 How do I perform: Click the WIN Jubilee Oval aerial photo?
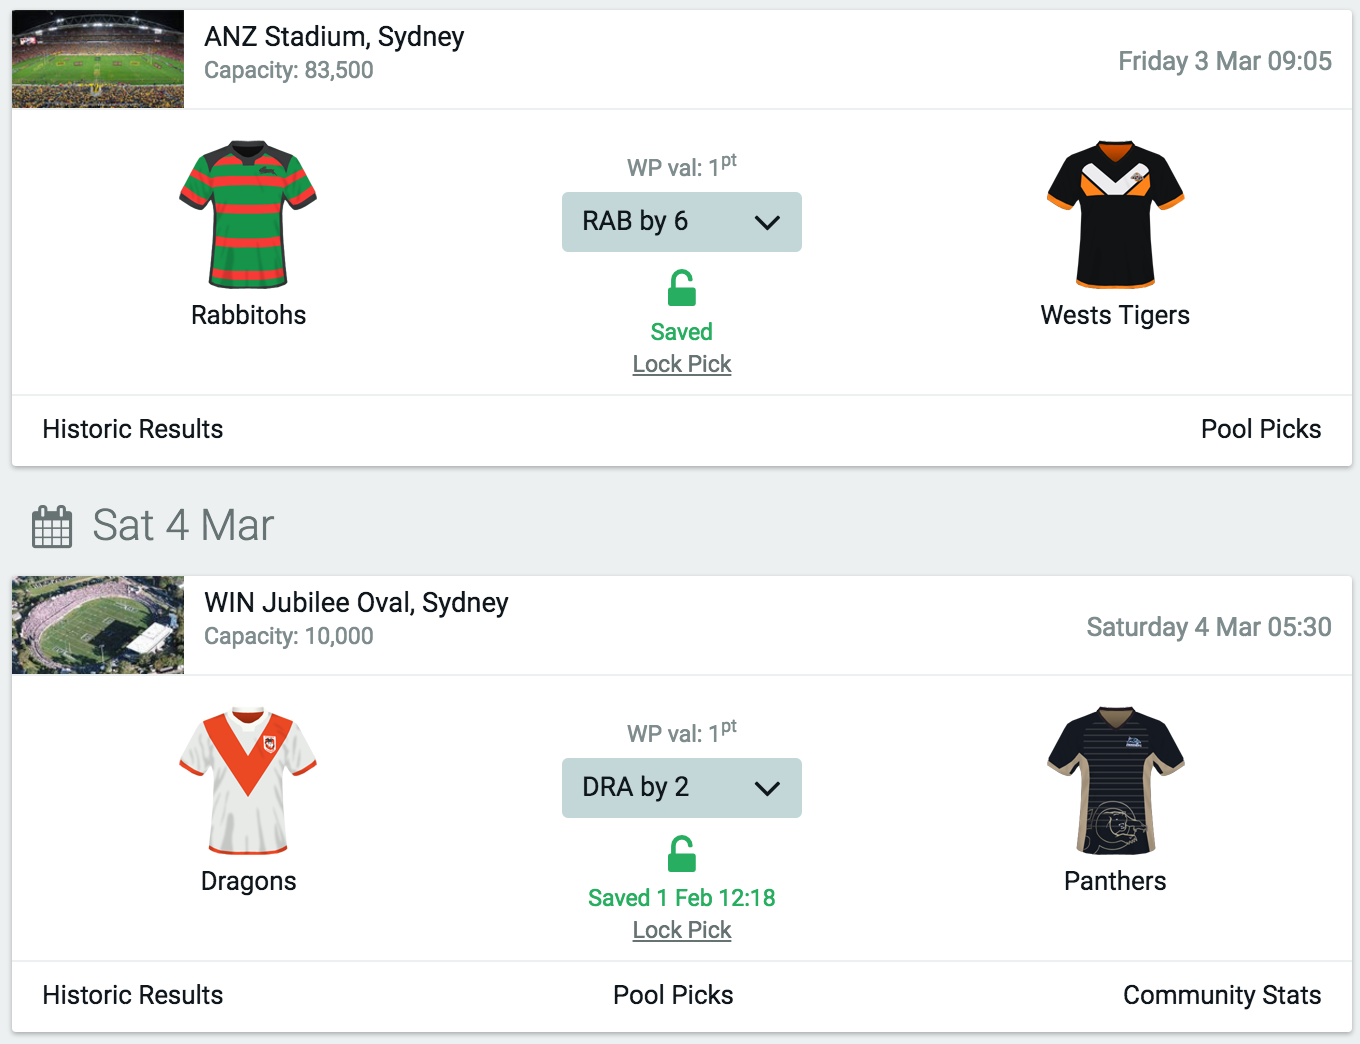point(97,624)
